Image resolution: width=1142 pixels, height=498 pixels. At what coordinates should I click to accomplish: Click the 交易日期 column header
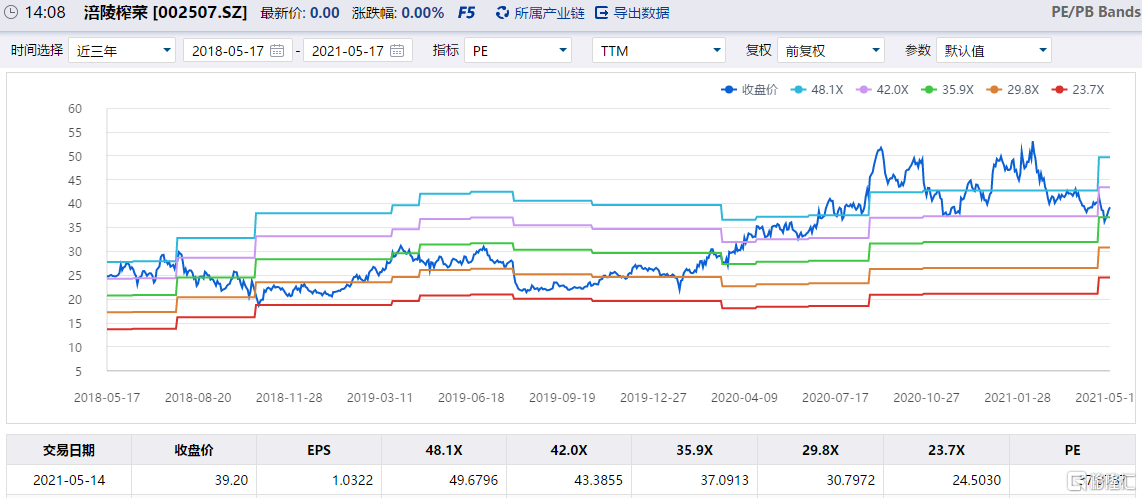tap(69, 450)
